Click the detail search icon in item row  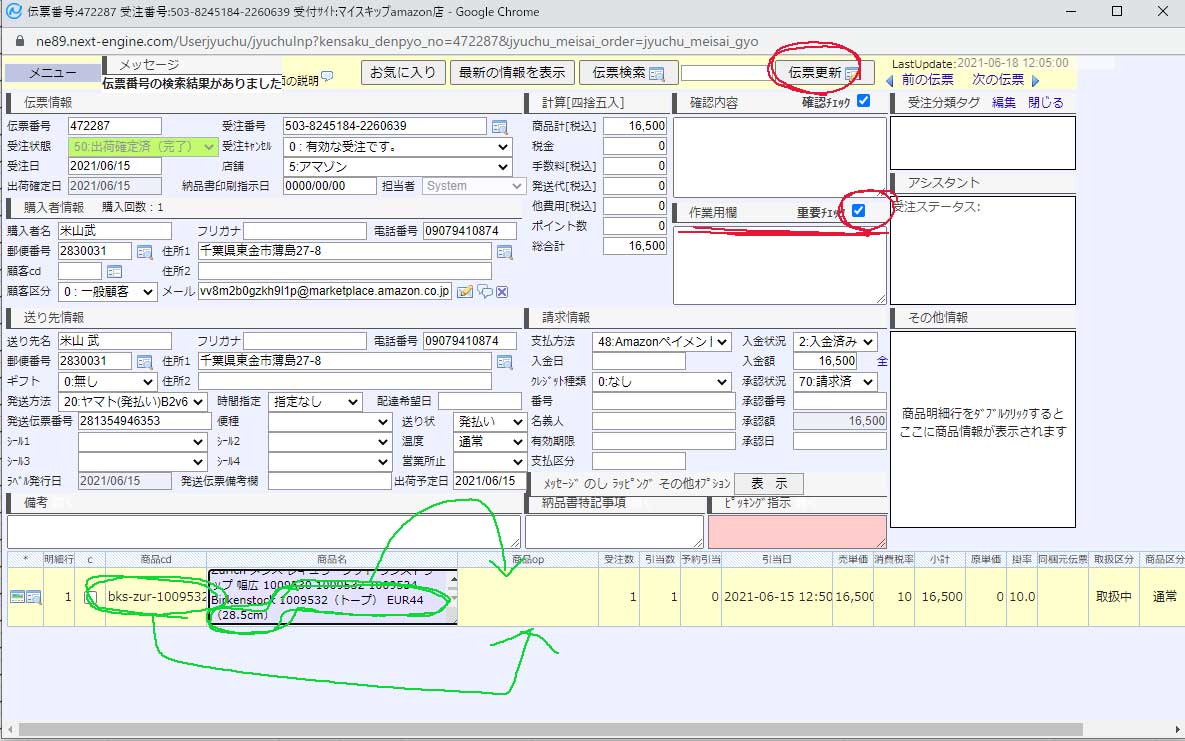[34, 597]
